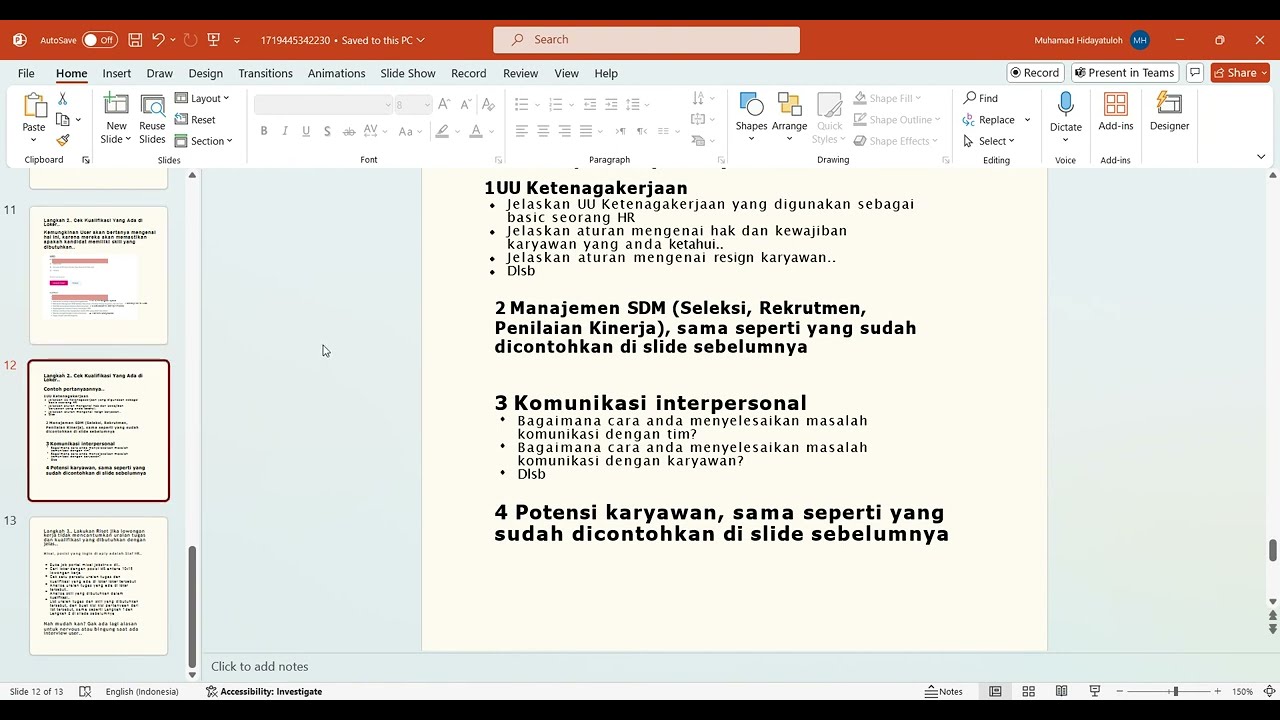Open the Transitions tab

265,73
